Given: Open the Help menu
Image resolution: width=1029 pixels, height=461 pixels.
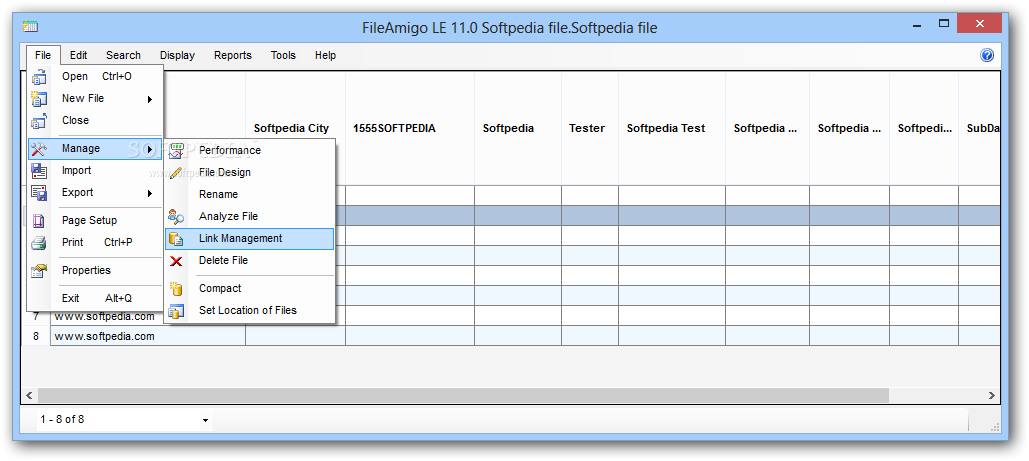Looking at the screenshot, I should coord(326,55).
